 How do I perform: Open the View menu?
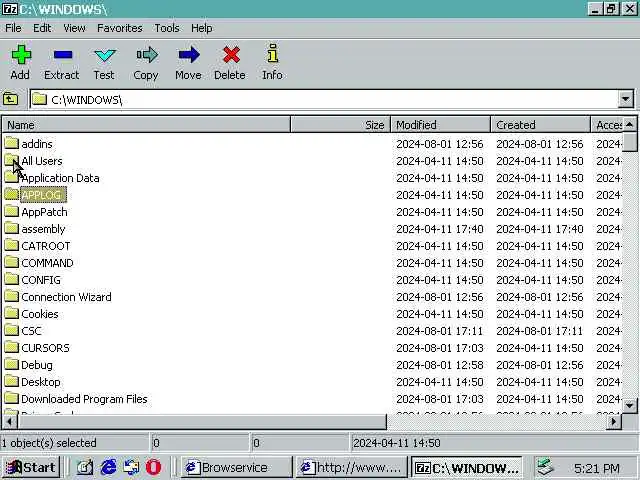coord(74,28)
